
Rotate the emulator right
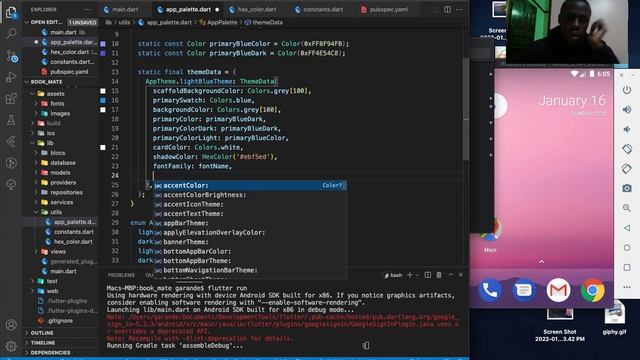tap(627, 168)
